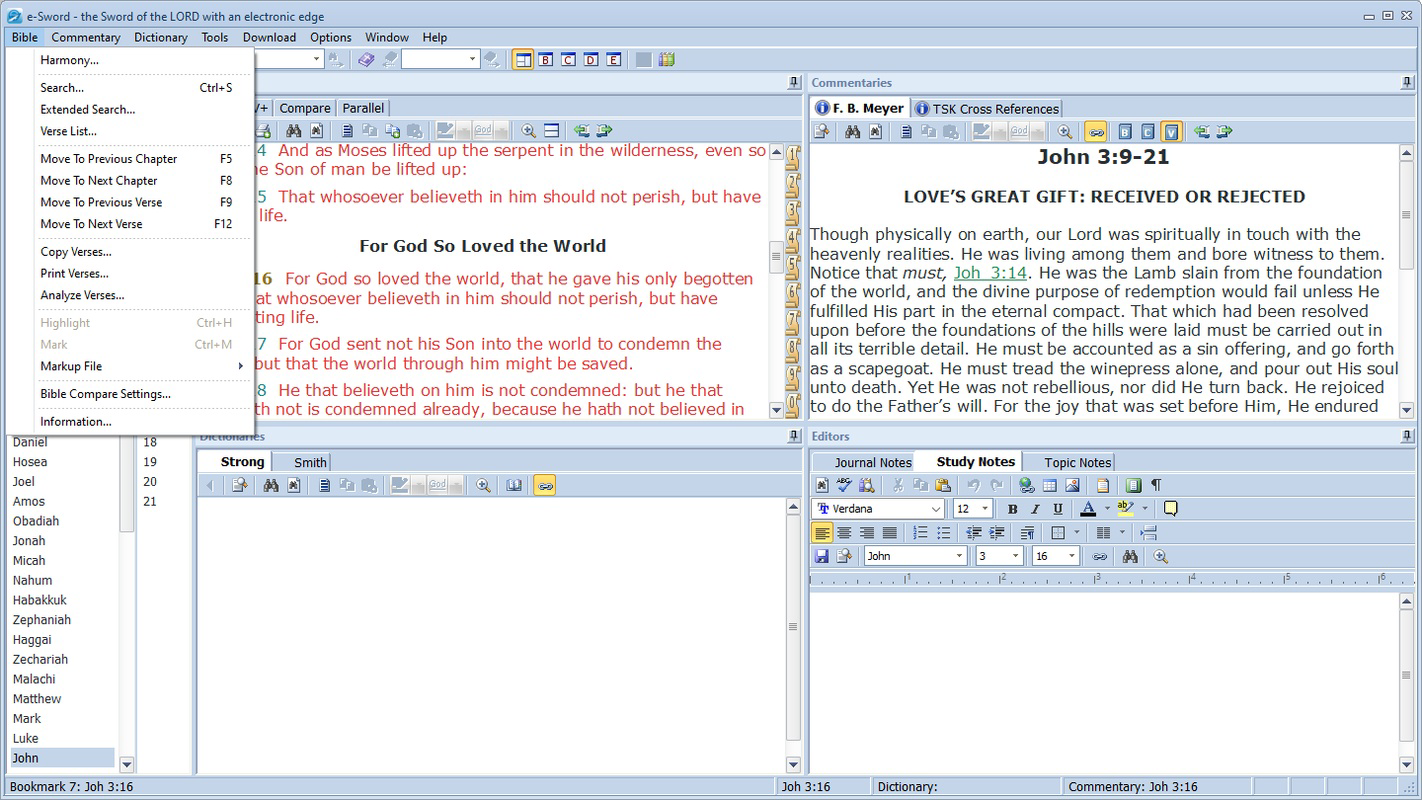This screenshot has width=1422, height=800.
Task: Switch to the Parallel Bible tab
Action: [x=363, y=108]
